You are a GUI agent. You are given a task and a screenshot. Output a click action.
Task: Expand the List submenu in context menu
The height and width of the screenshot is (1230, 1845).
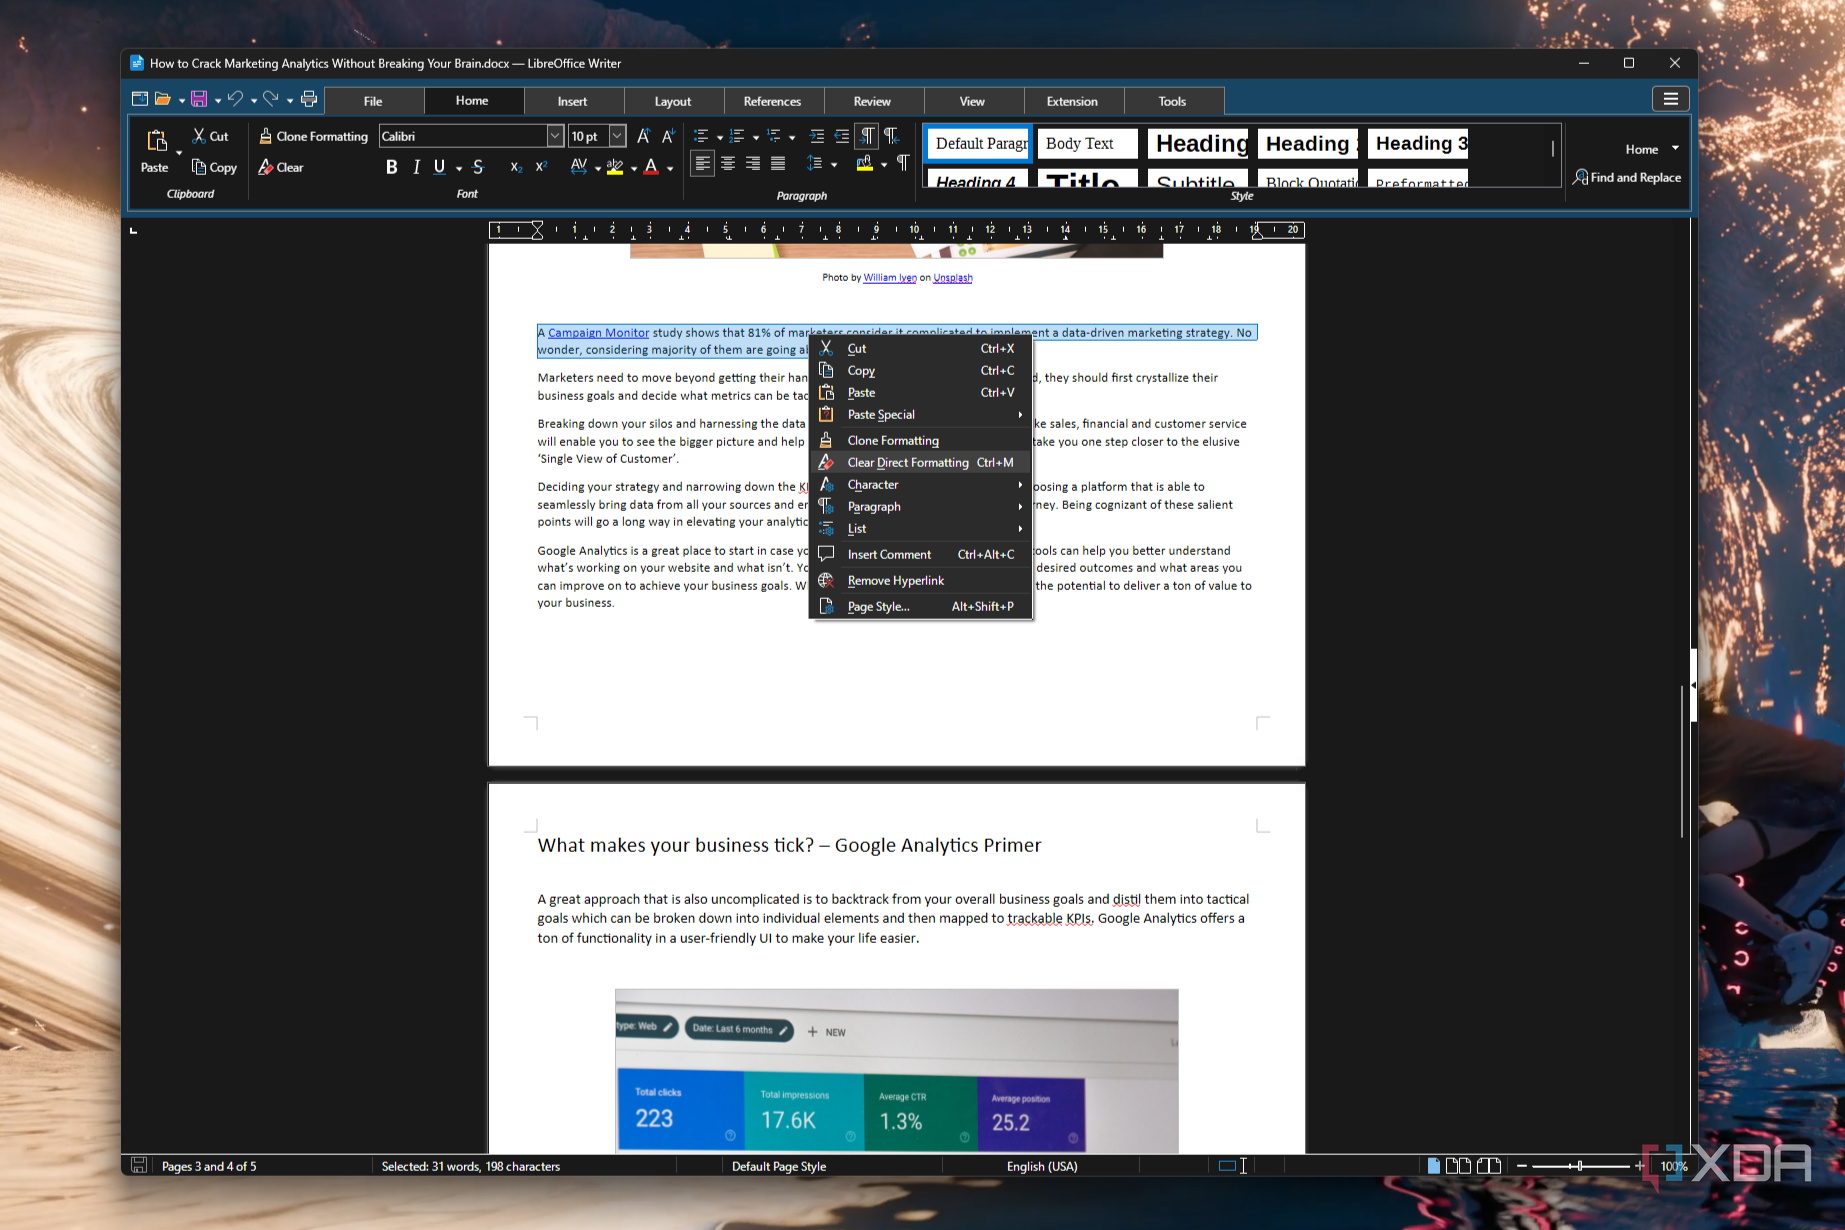click(921, 529)
